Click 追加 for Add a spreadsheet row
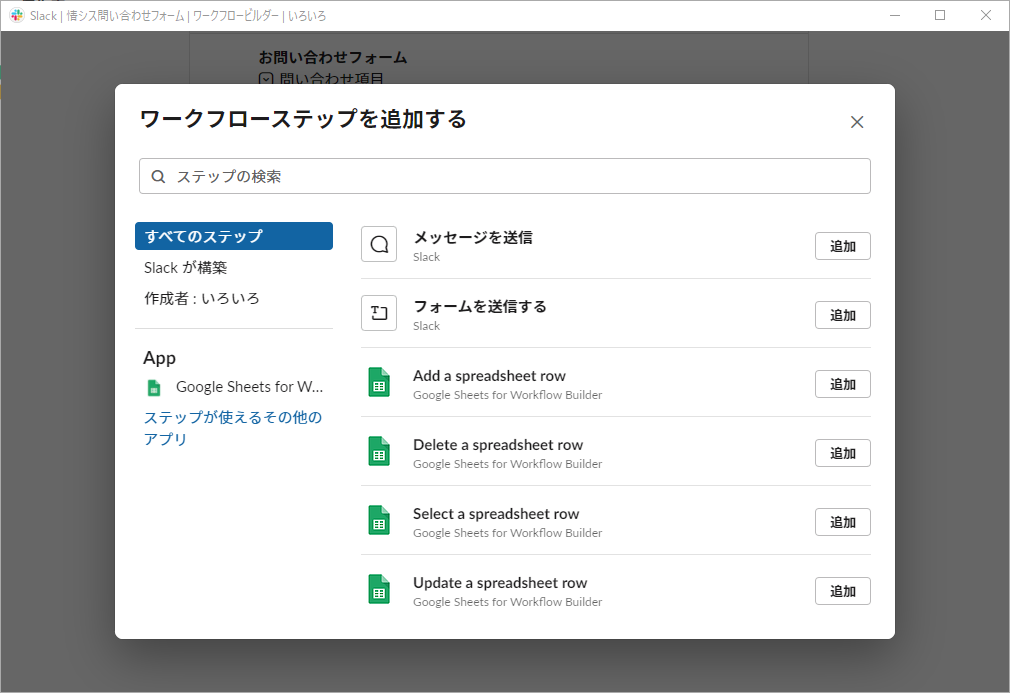1010x693 pixels. pos(842,383)
